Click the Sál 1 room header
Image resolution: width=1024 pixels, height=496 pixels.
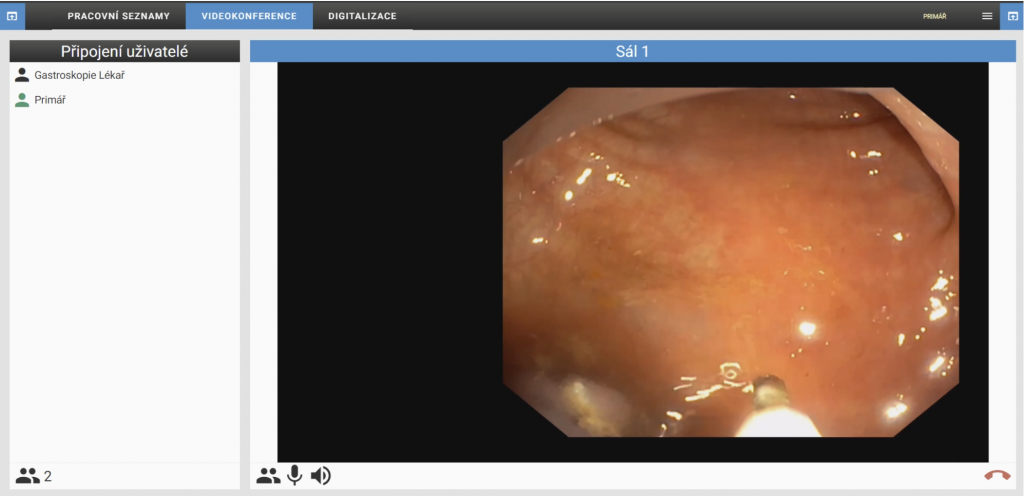(632, 52)
